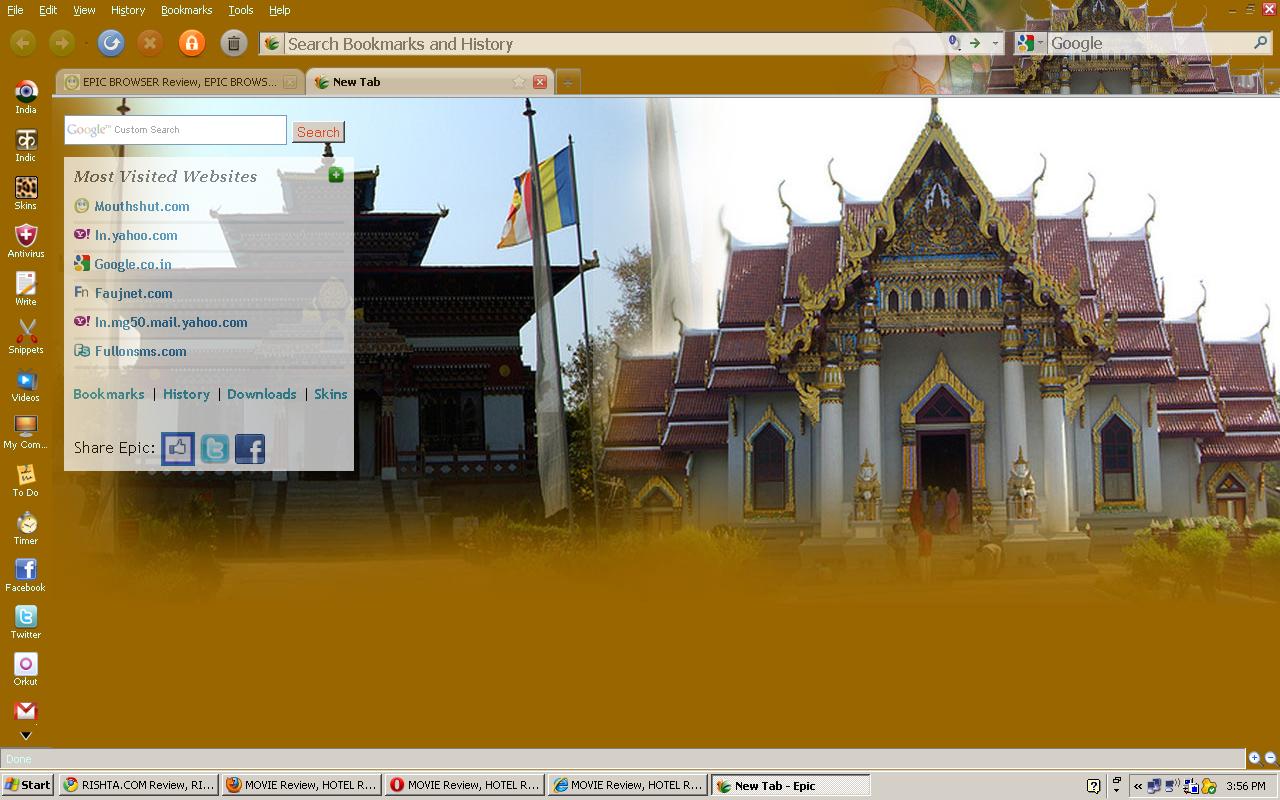Toggle the orange private browsing lock button
1280x800 pixels.
tap(191, 43)
